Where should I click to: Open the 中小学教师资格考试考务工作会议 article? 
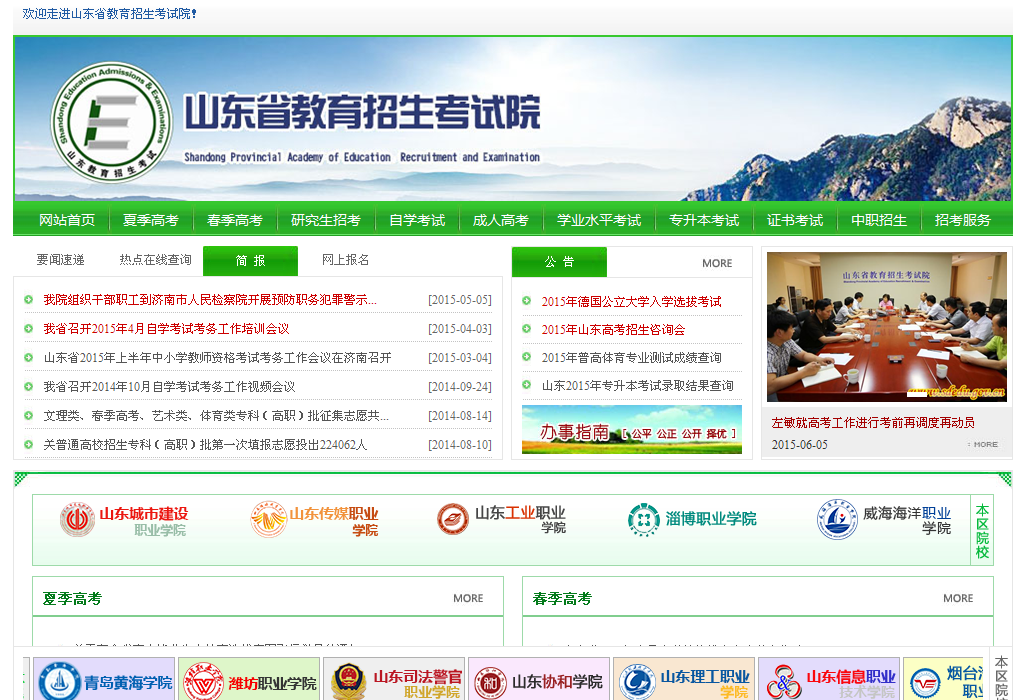[217, 357]
